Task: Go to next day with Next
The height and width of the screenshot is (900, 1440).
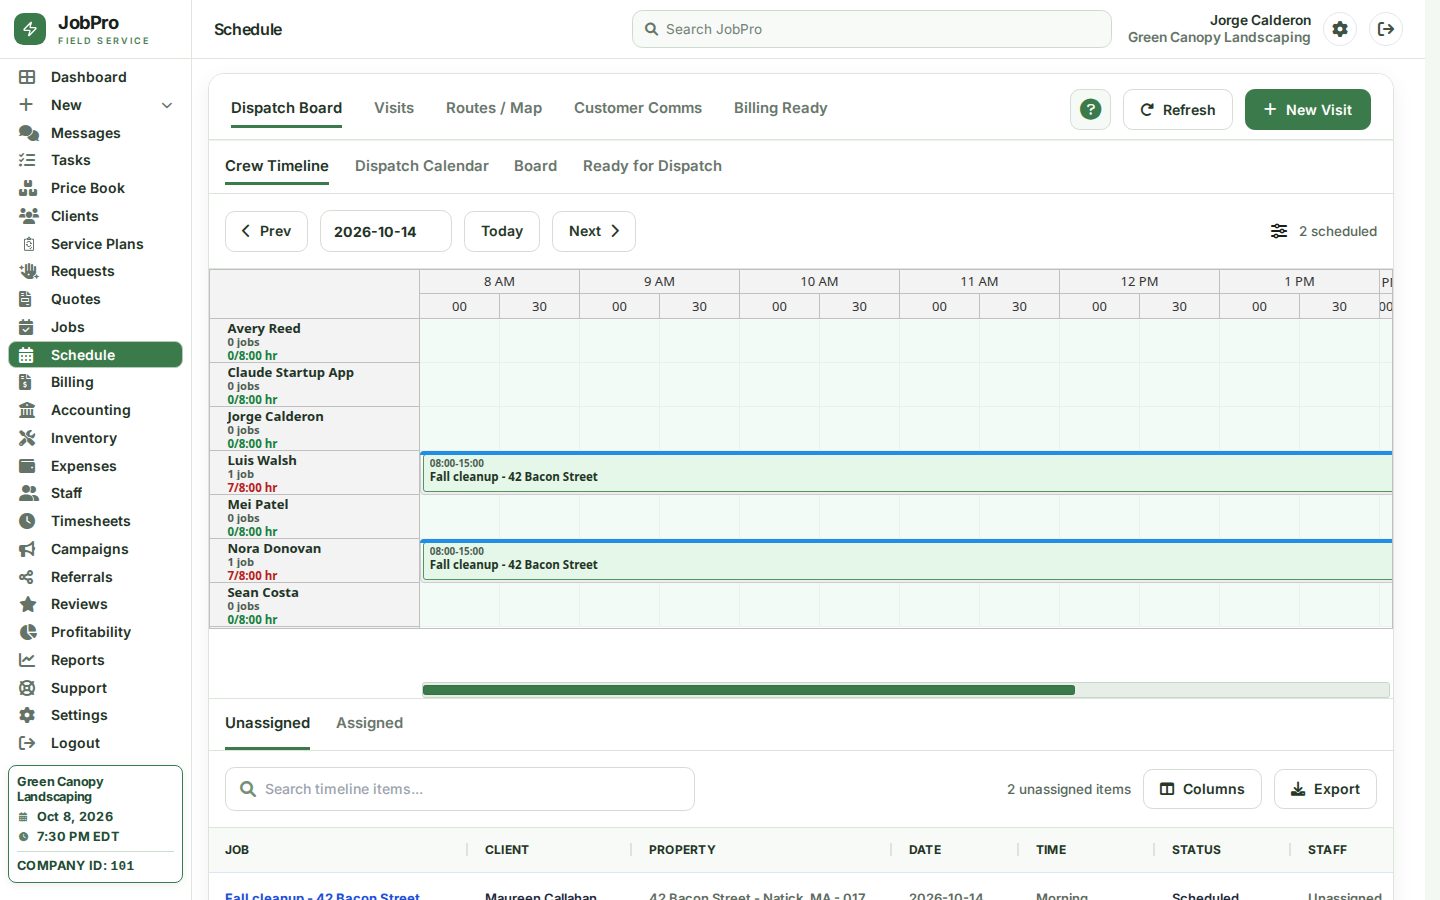Action: coord(594,231)
